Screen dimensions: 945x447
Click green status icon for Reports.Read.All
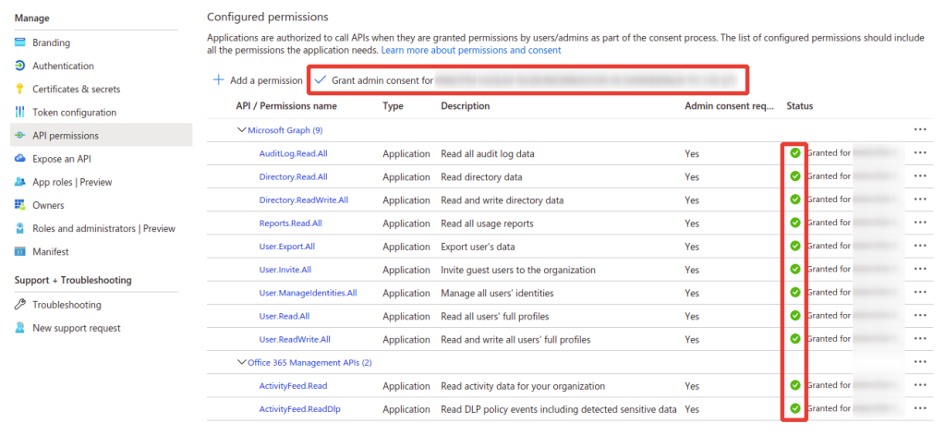click(795, 222)
